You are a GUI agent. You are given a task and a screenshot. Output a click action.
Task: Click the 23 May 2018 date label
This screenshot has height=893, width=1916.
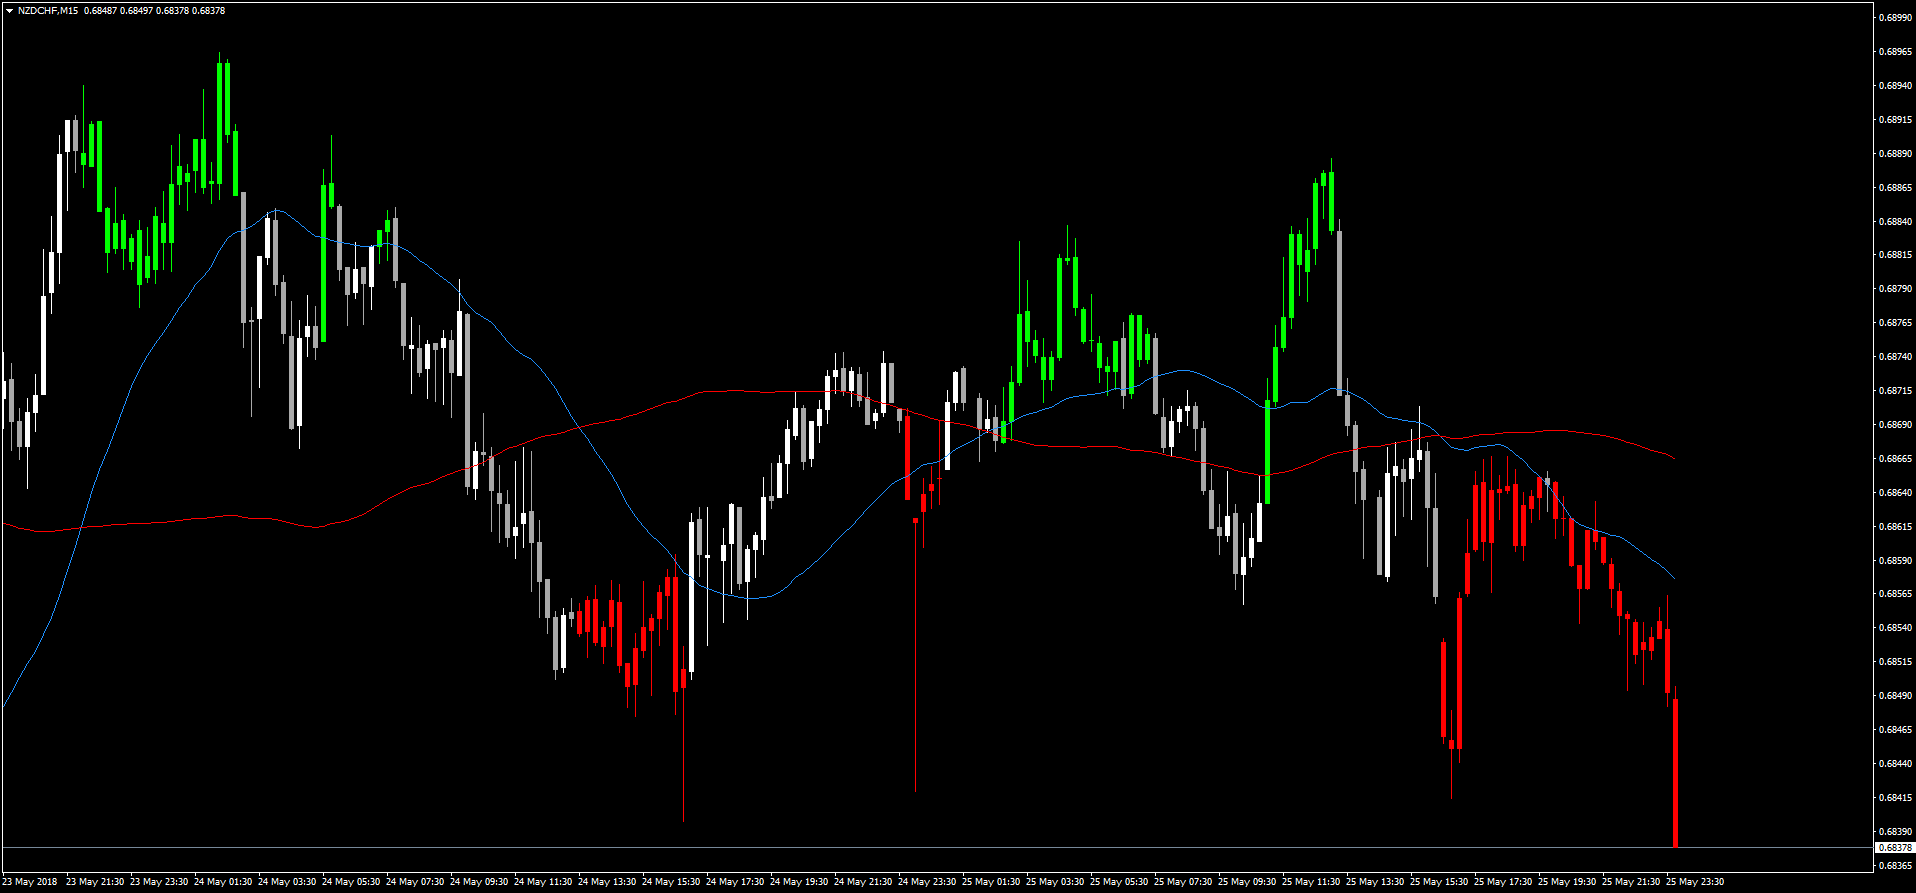(x=30, y=882)
